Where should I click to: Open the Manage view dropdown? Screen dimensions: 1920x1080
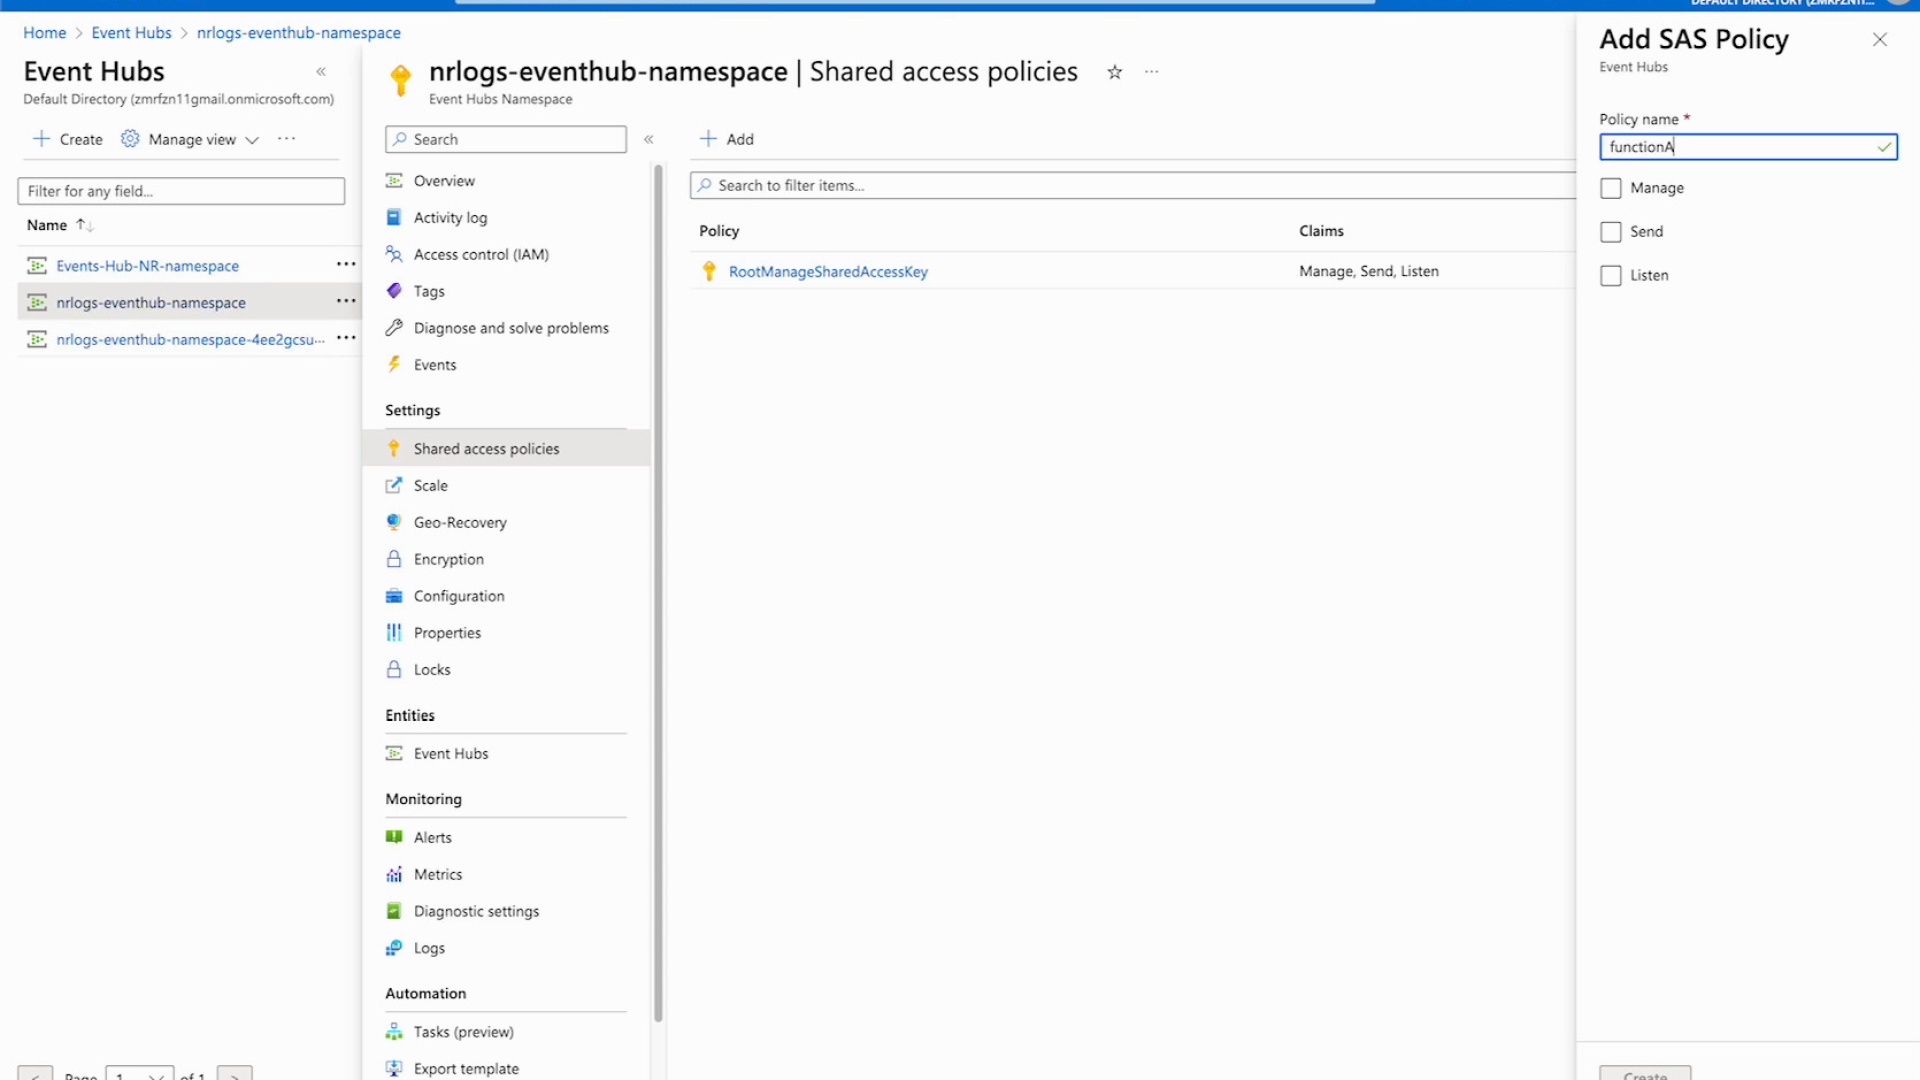tap(190, 140)
